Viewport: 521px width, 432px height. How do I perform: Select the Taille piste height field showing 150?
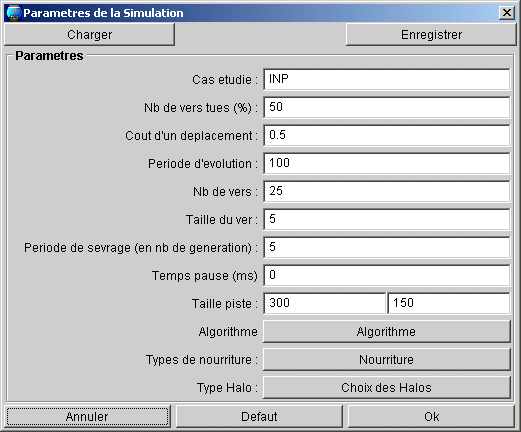(x=449, y=303)
